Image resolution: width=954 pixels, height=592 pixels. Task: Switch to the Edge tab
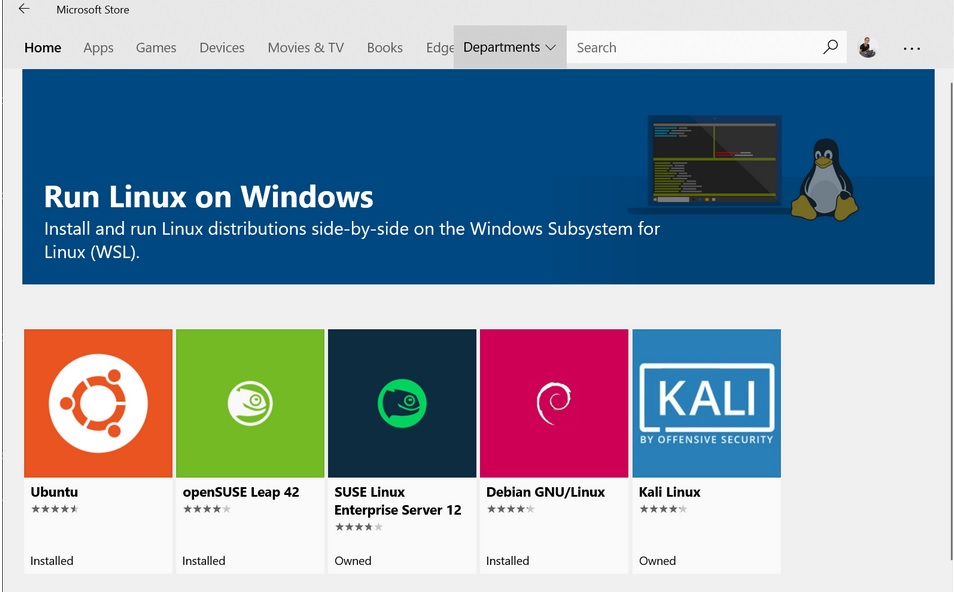[x=439, y=47]
